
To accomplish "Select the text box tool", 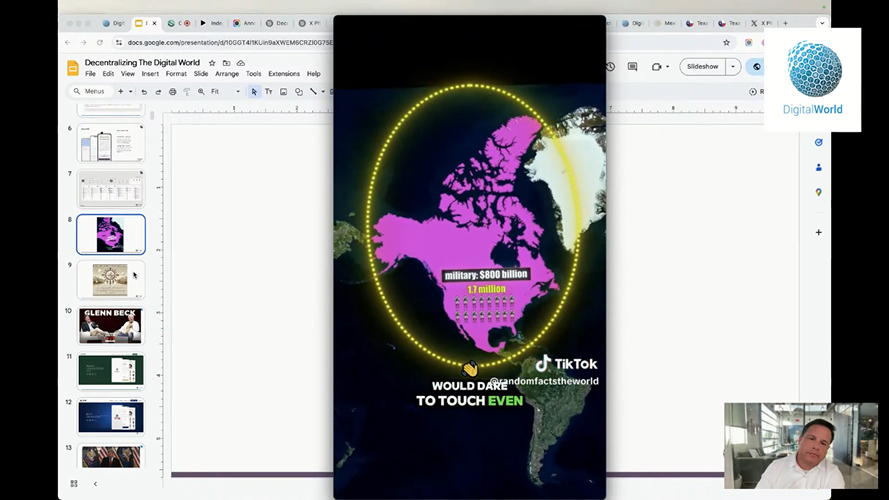I will (x=268, y=92).
